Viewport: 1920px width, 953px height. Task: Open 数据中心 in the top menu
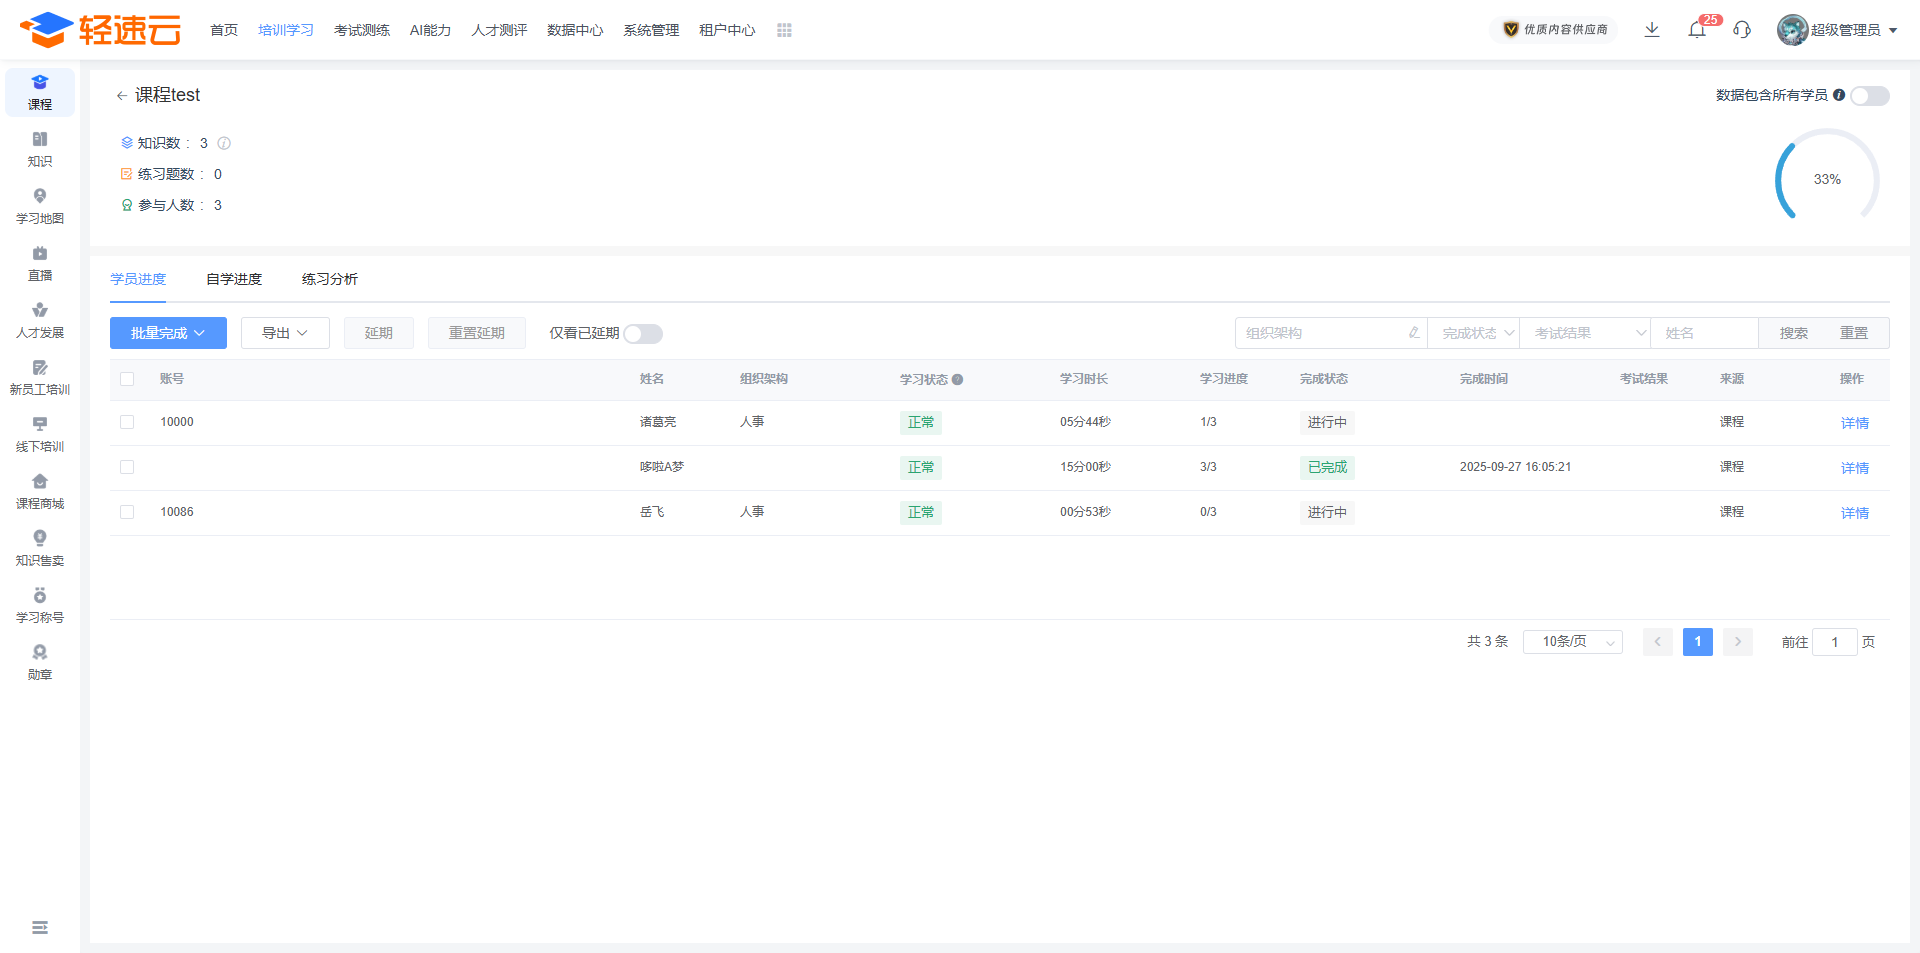tap(575, 31)
